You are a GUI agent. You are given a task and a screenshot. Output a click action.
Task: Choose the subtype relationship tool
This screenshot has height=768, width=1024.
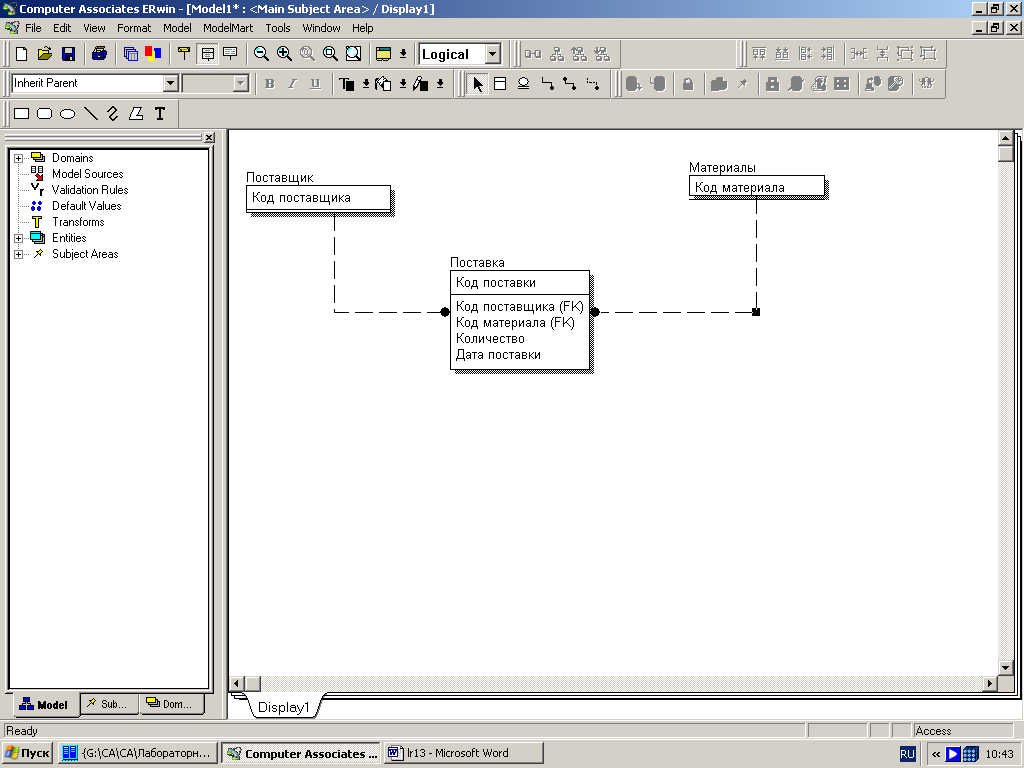(523, 84)
